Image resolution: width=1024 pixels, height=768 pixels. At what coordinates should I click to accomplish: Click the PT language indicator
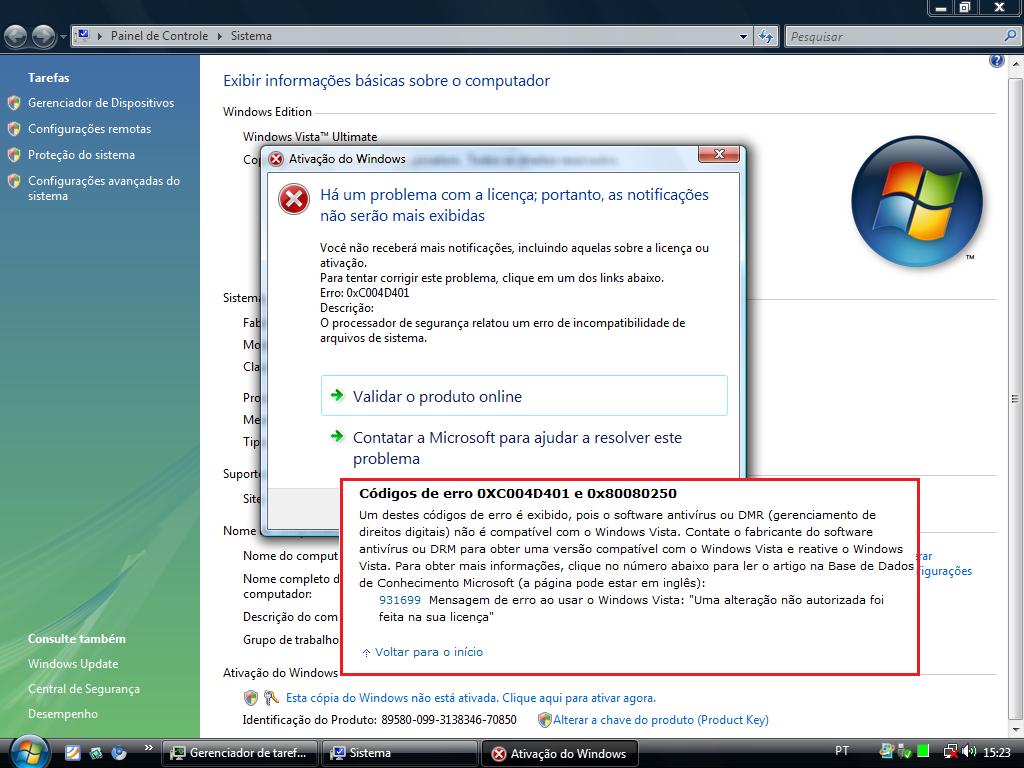click(842, 751)
